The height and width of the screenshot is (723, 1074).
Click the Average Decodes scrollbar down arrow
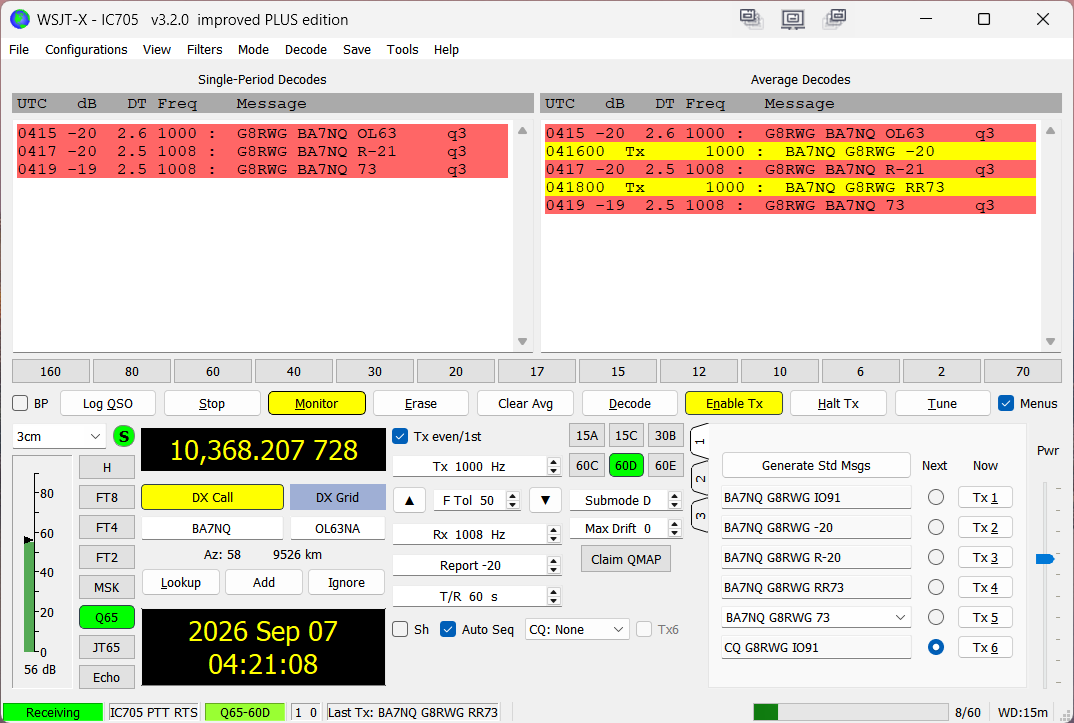(1050, 341)
